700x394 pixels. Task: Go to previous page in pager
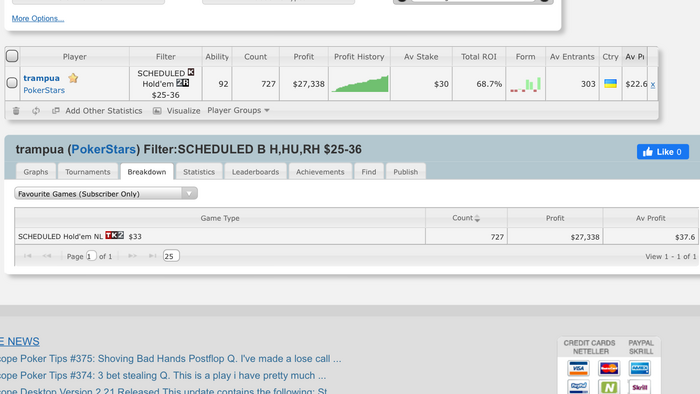point(47,256)
